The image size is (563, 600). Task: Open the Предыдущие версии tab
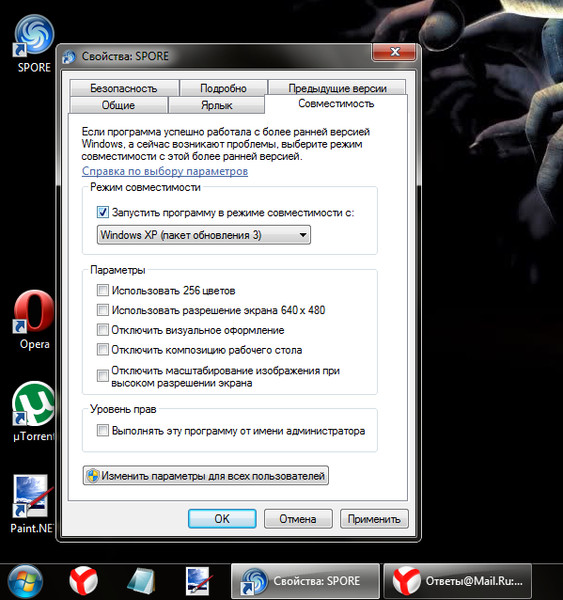click(x=337, y=88)
